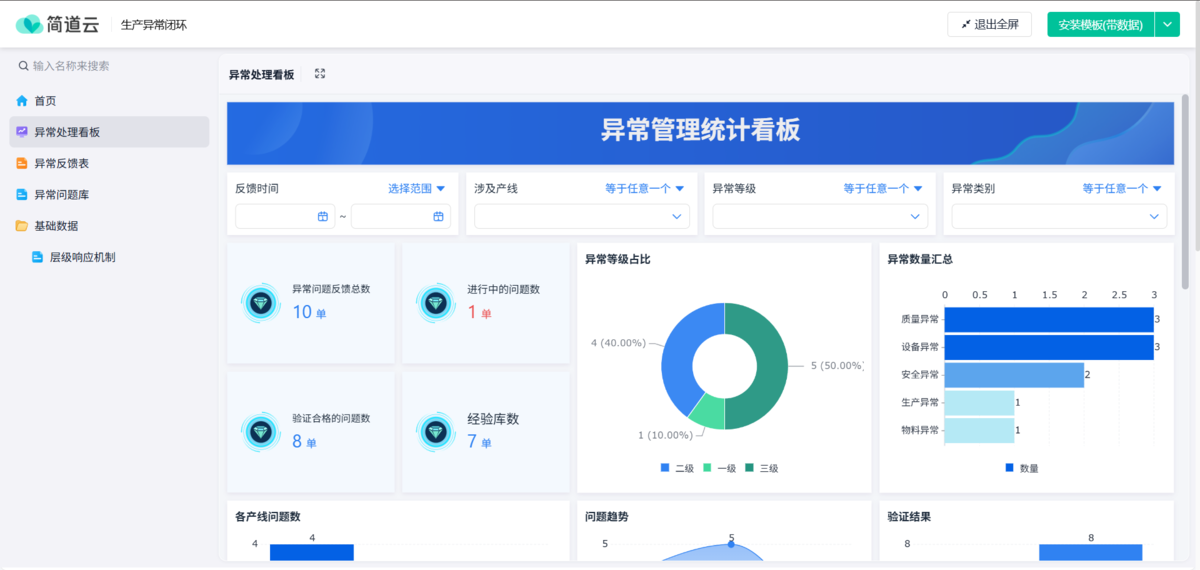
Task: Click the 退出全屏 button
Action: pyautogui.click(x=989, y=24)
